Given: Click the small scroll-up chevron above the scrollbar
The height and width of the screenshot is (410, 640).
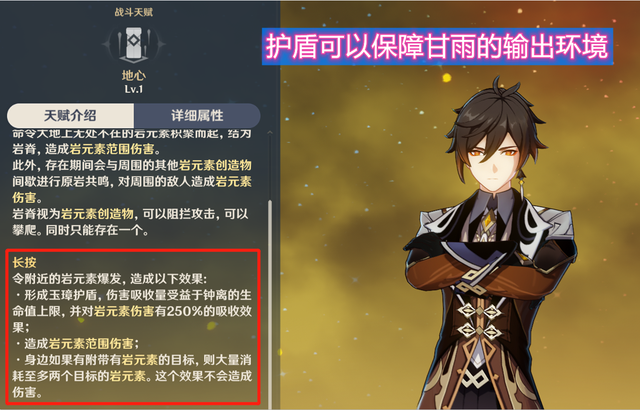Looking at the screenshot, I should point(270,133).
